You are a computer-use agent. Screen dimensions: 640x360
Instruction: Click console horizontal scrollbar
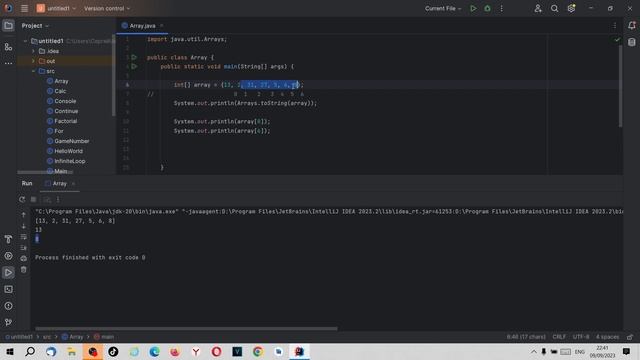[186, 328]
